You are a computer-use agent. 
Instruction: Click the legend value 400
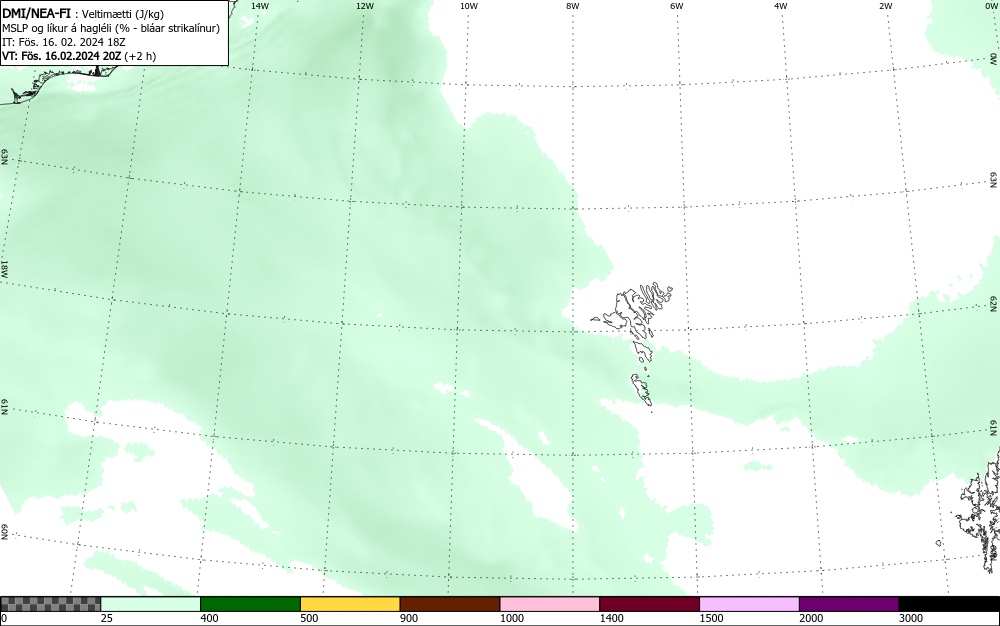[209, 618]
